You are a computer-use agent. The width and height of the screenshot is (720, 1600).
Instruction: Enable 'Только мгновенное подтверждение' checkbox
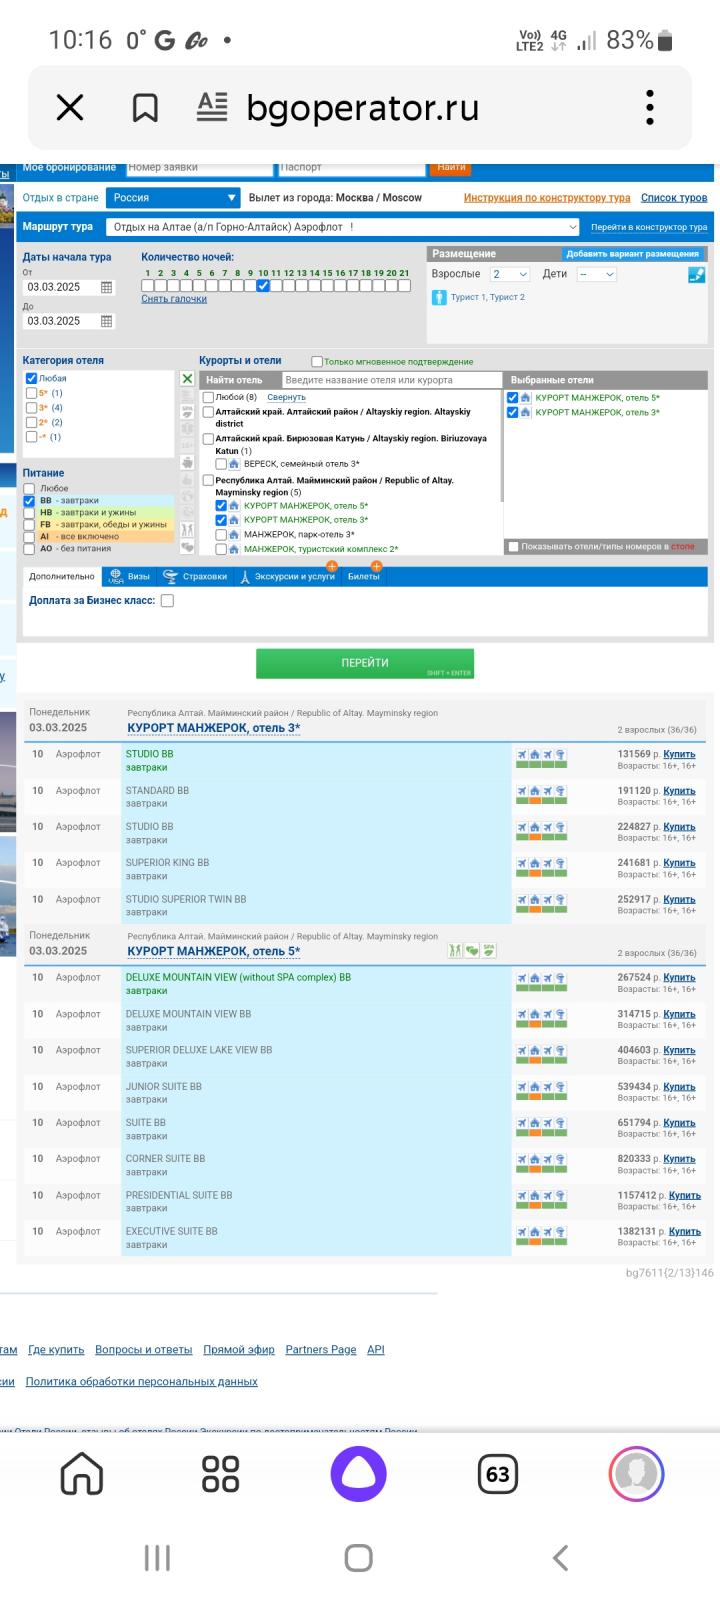[x=317, y=362]
